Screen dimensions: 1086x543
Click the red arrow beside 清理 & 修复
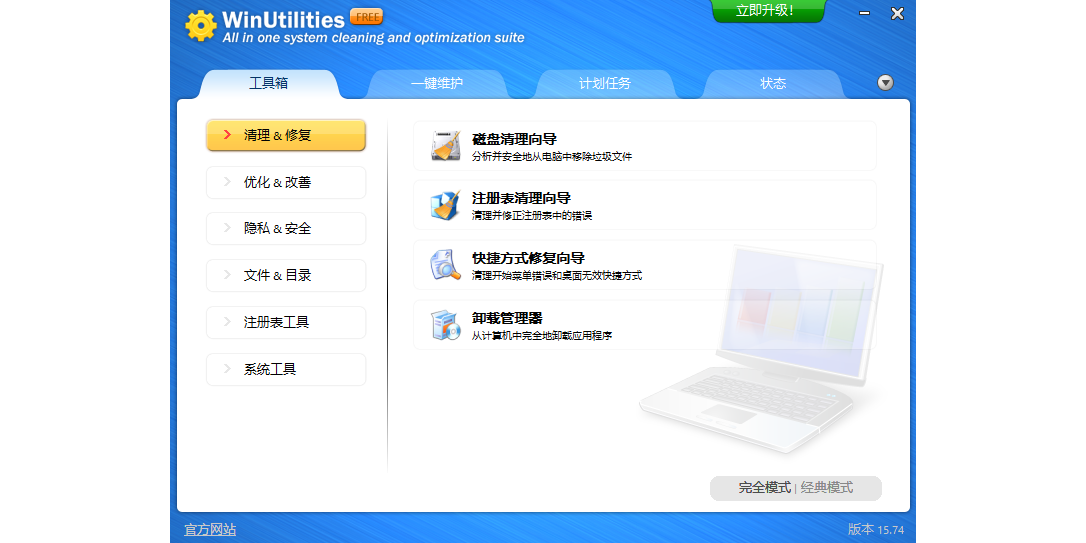(227, 134)
